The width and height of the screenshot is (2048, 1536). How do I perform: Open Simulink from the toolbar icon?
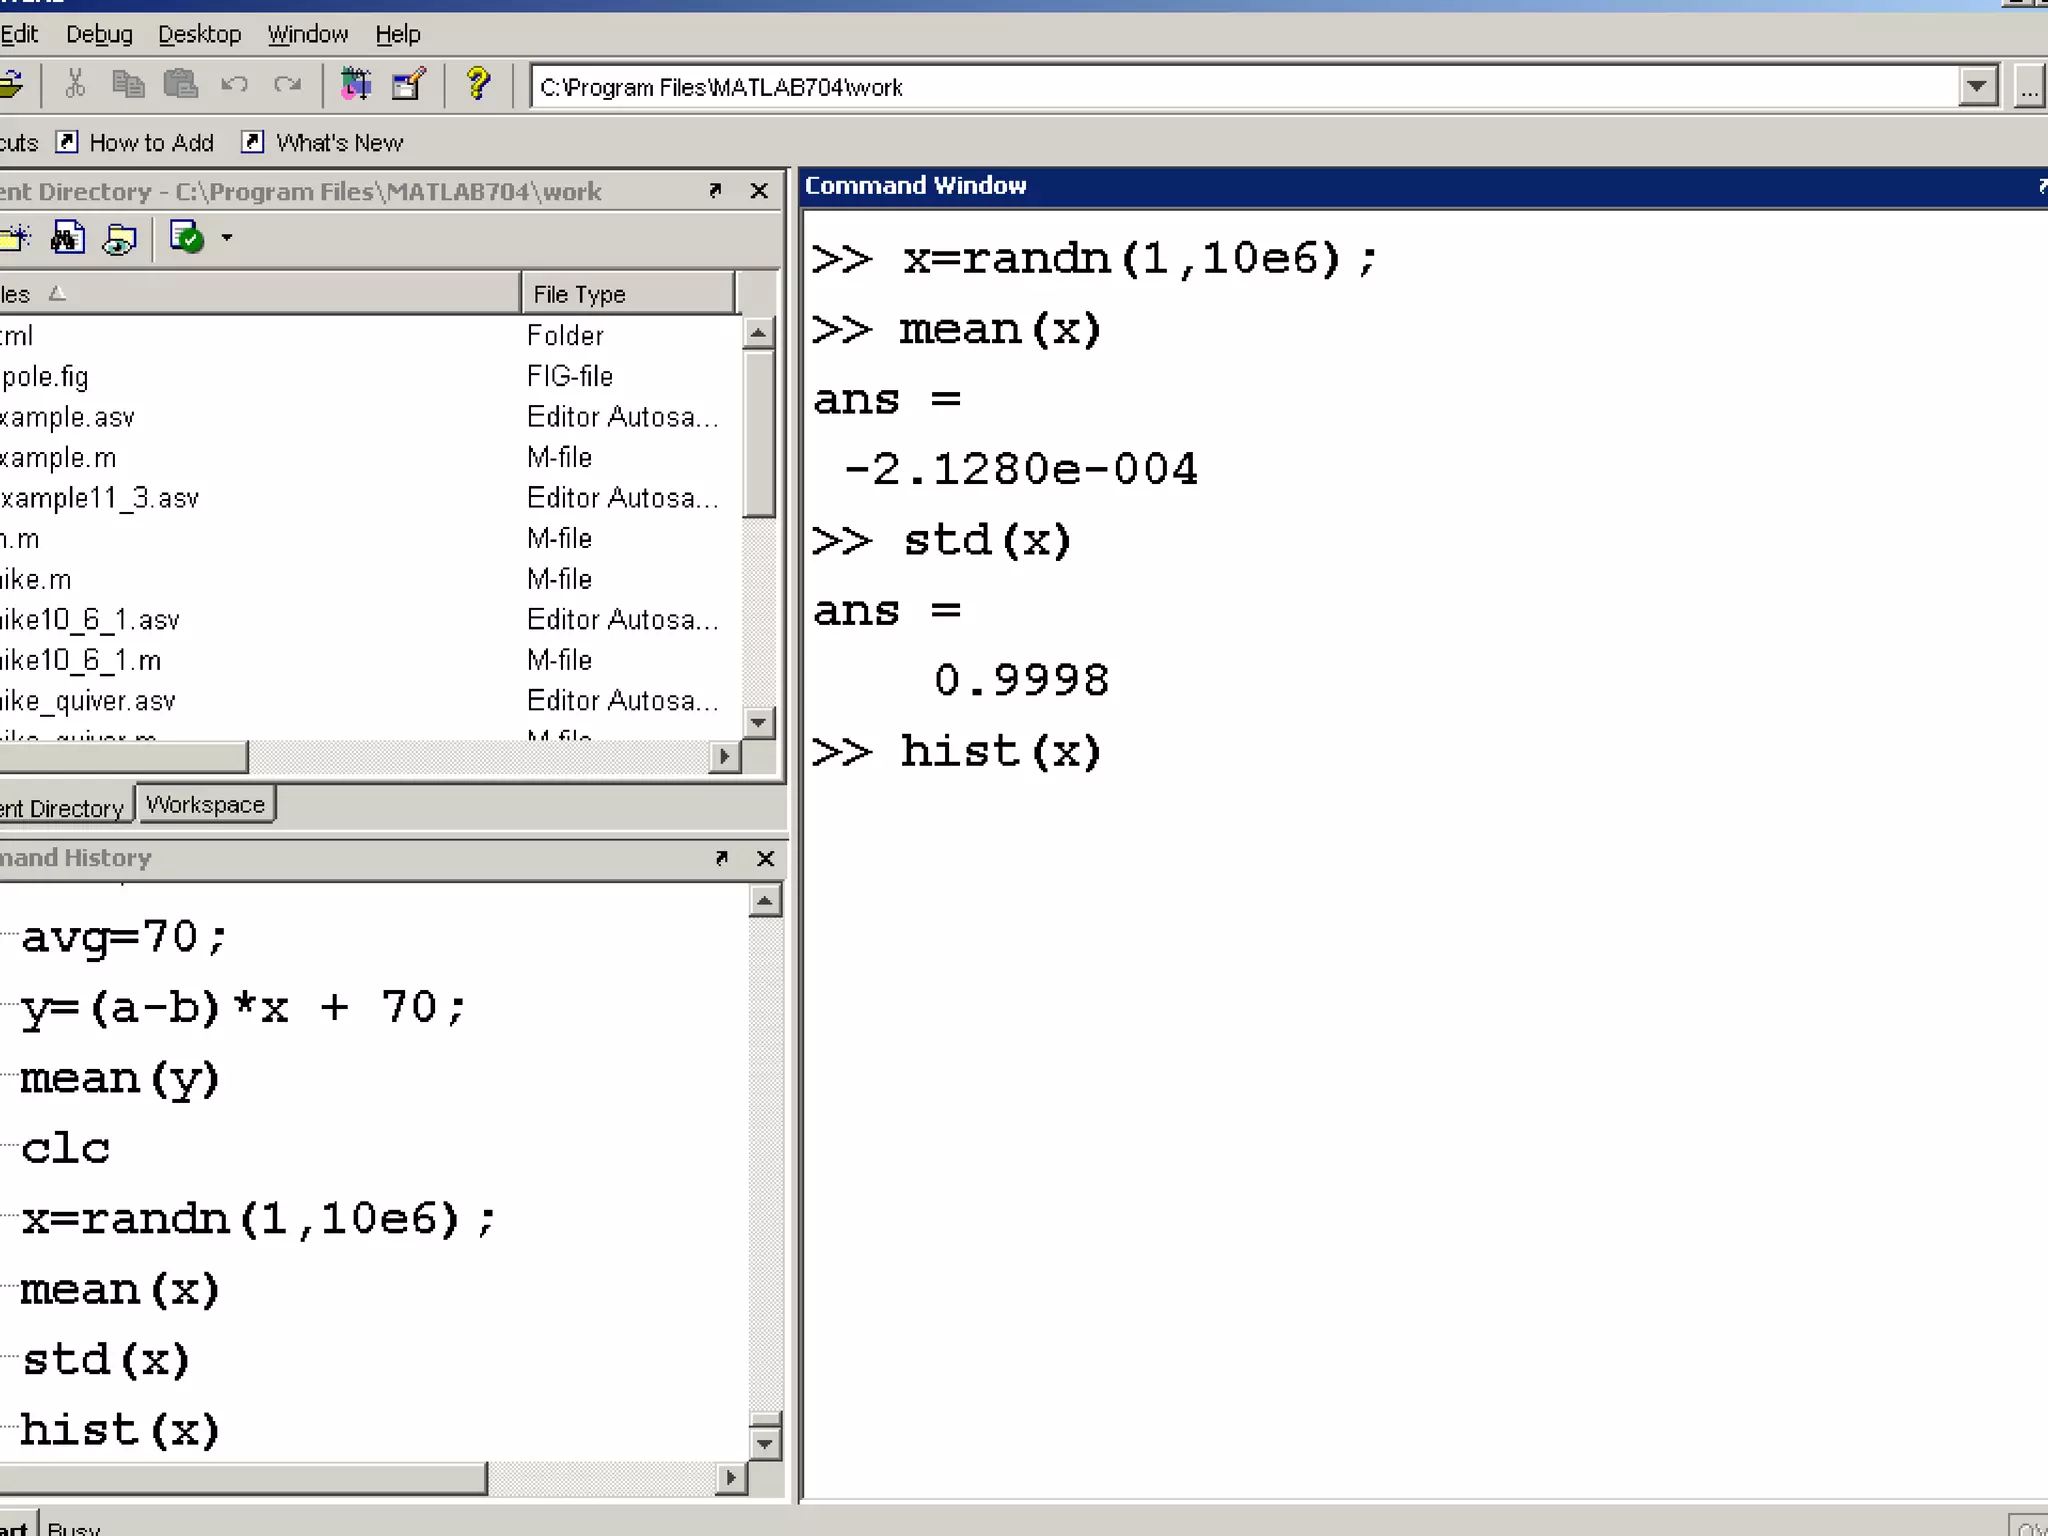(355, 85)
